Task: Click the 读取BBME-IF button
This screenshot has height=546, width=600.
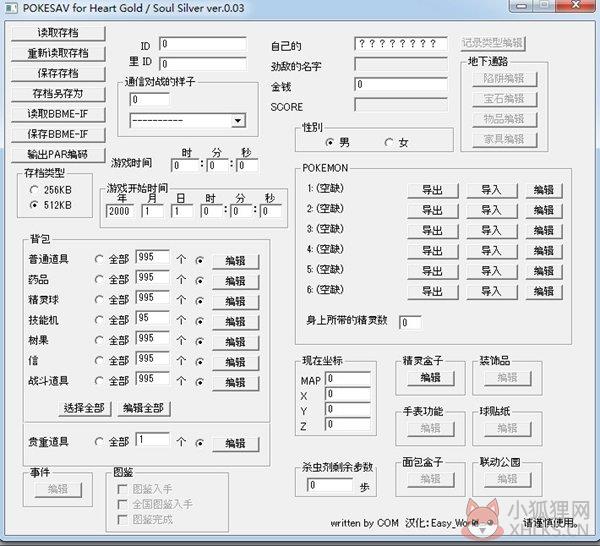Action: [58, 114]
